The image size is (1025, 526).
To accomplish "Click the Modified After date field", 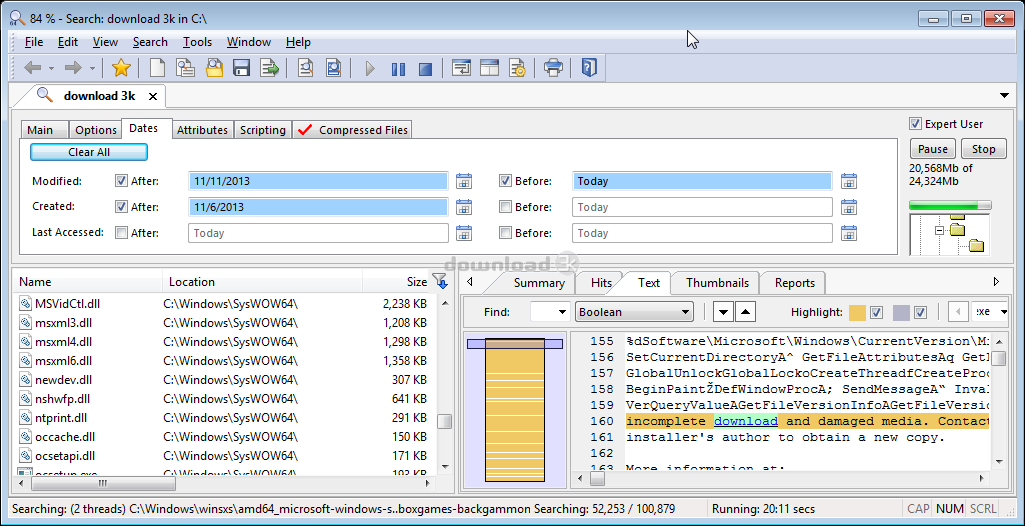I will pyautogui.click(x=318, y=181).
